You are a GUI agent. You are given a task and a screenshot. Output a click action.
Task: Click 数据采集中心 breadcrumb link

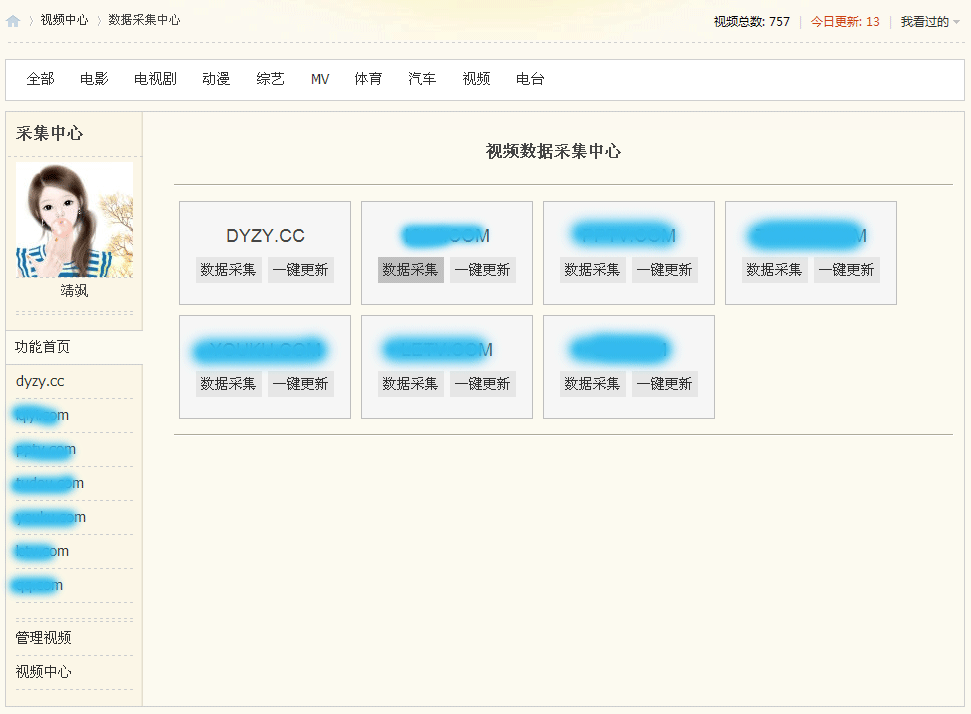pos(144,20)
